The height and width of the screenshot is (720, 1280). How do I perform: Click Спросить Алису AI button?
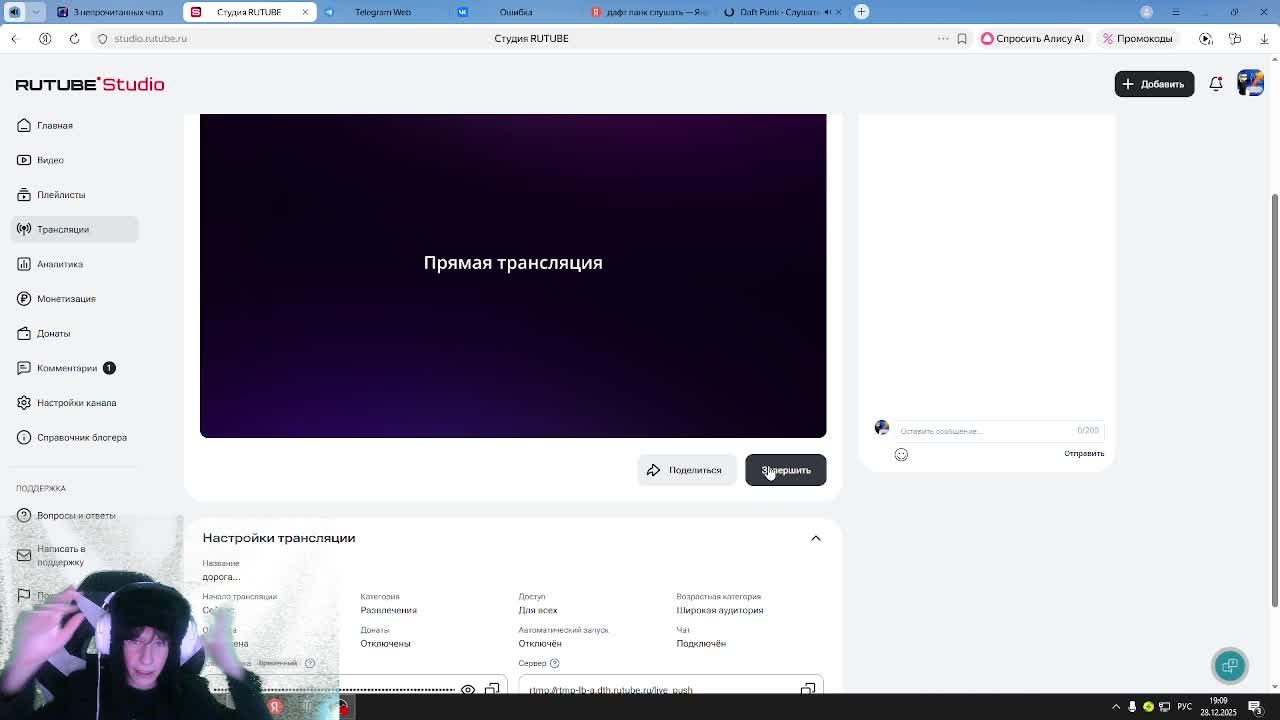1033,38
